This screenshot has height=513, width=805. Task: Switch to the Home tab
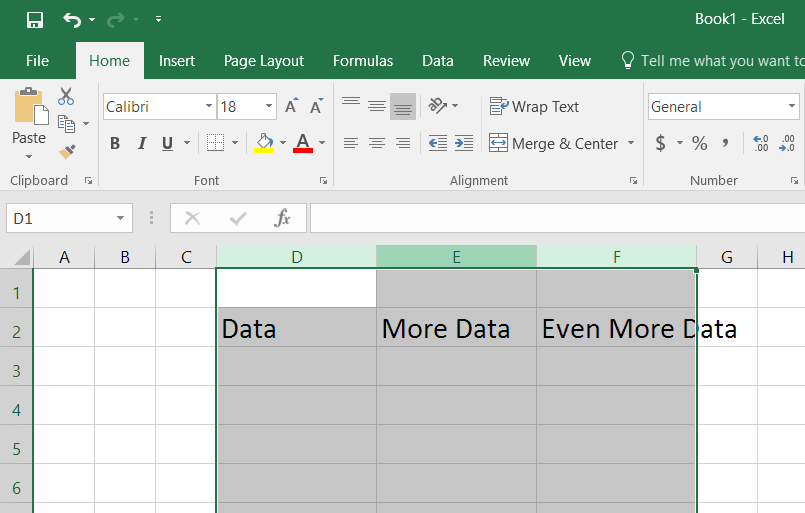[x=109, y=61]
